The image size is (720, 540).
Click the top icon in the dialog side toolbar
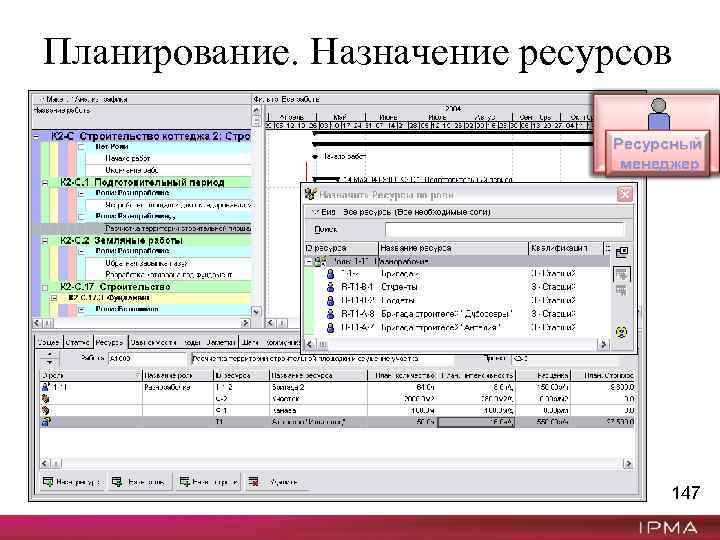[x=622, y=252]
